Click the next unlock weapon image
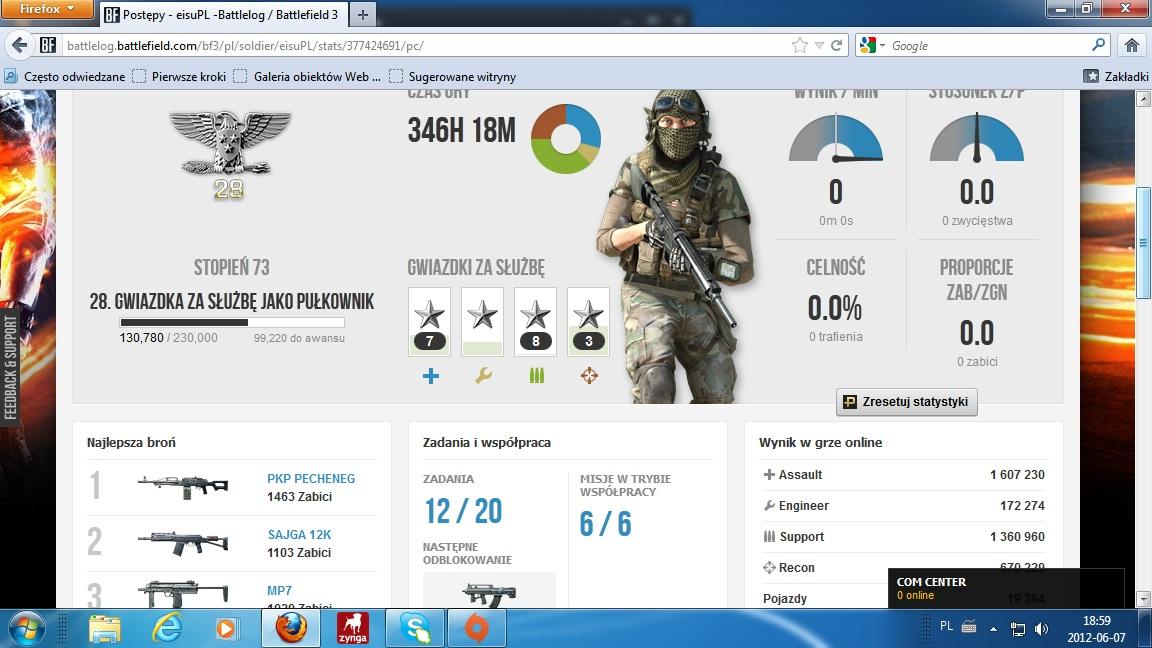The height and width of the screenshot is (648, 1152). (489, 593)
